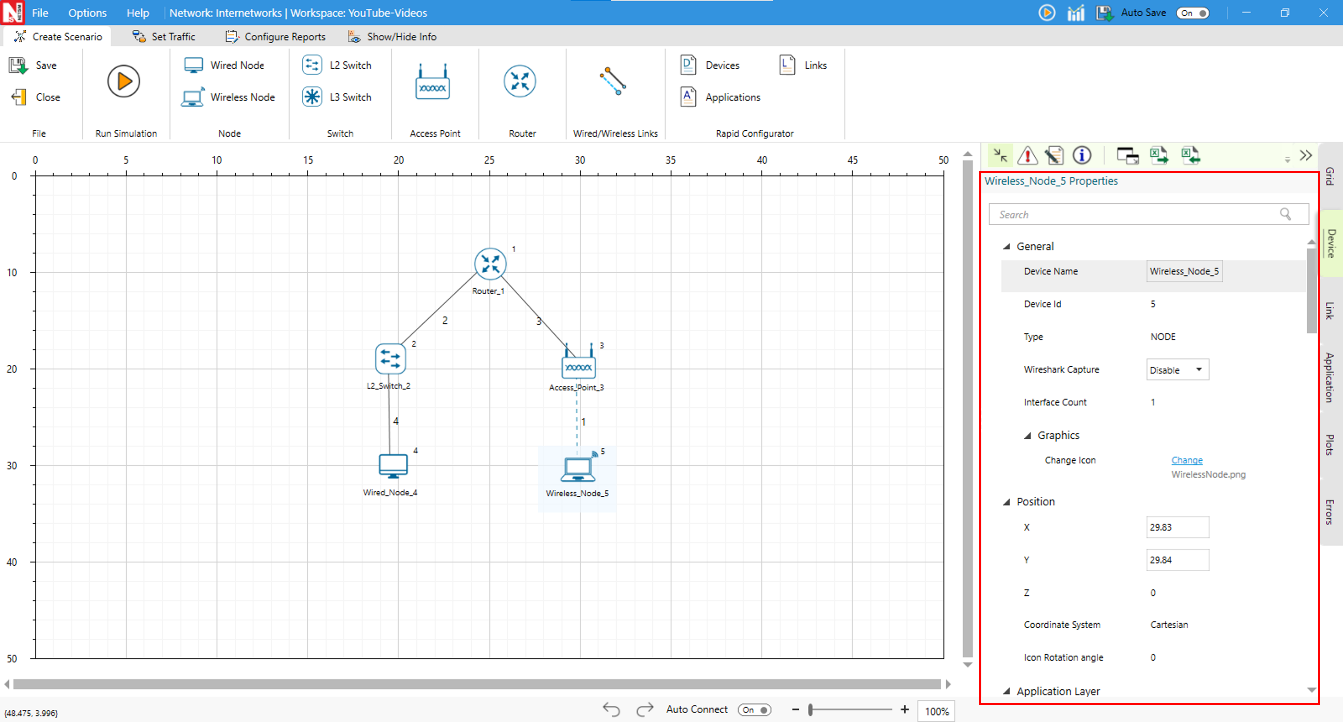The image size is (1343, 722).
Task: Select the L3 Switch device icon
Action: tap(312, 97)
